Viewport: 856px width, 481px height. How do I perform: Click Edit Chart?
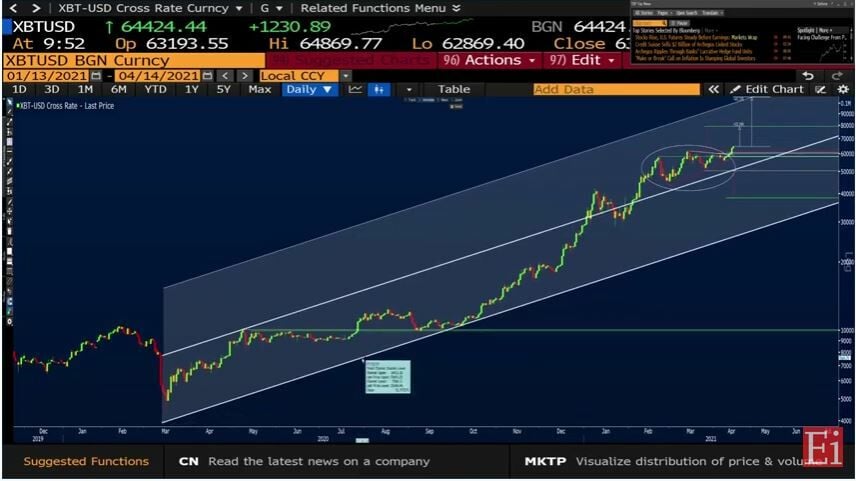click(x=767, y=90)
